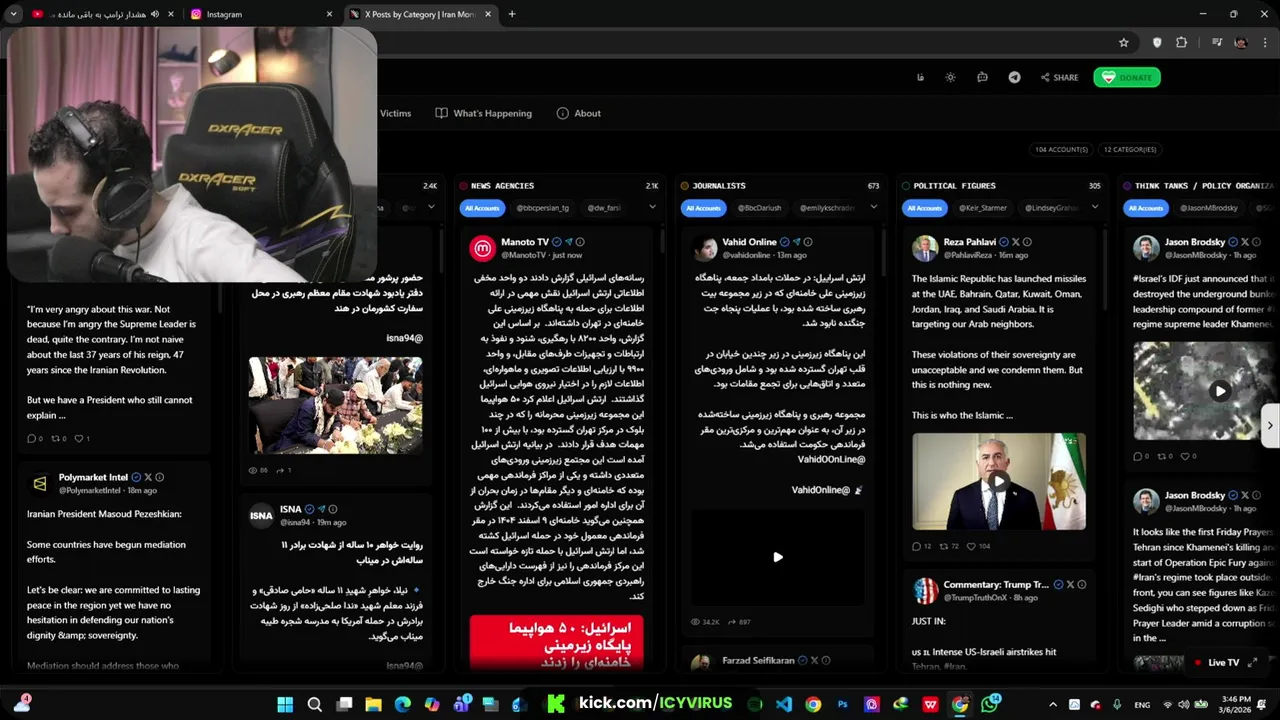Filter News Agencies by @dw_farsi
Image resolution: width=1280 pixels, height=720 pixels.
tap(604, 208)
